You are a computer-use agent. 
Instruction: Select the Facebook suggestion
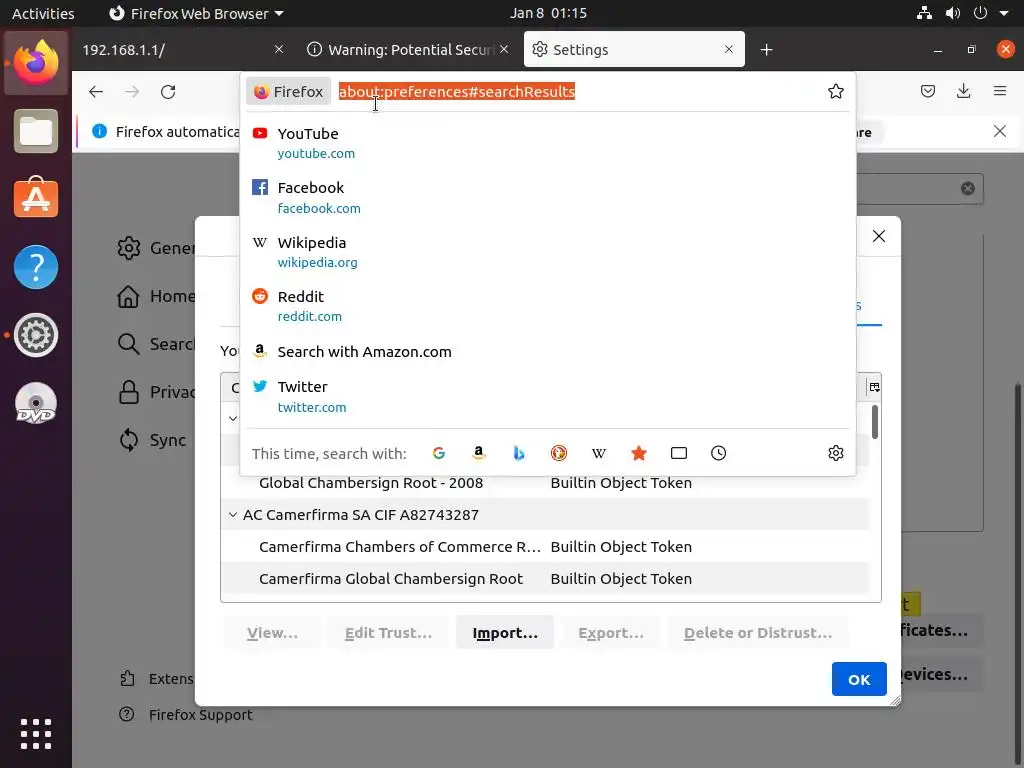pyautogui.click(x=547, y=197)
